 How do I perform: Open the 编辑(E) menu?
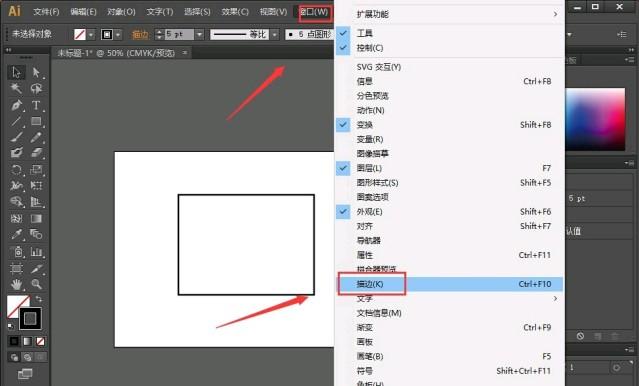pos(83,12)
